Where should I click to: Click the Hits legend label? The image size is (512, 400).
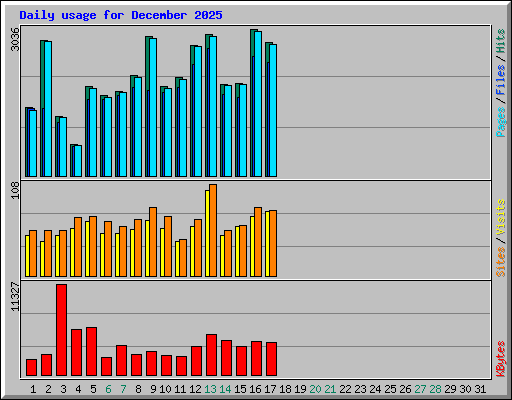[x=501, y=41]
